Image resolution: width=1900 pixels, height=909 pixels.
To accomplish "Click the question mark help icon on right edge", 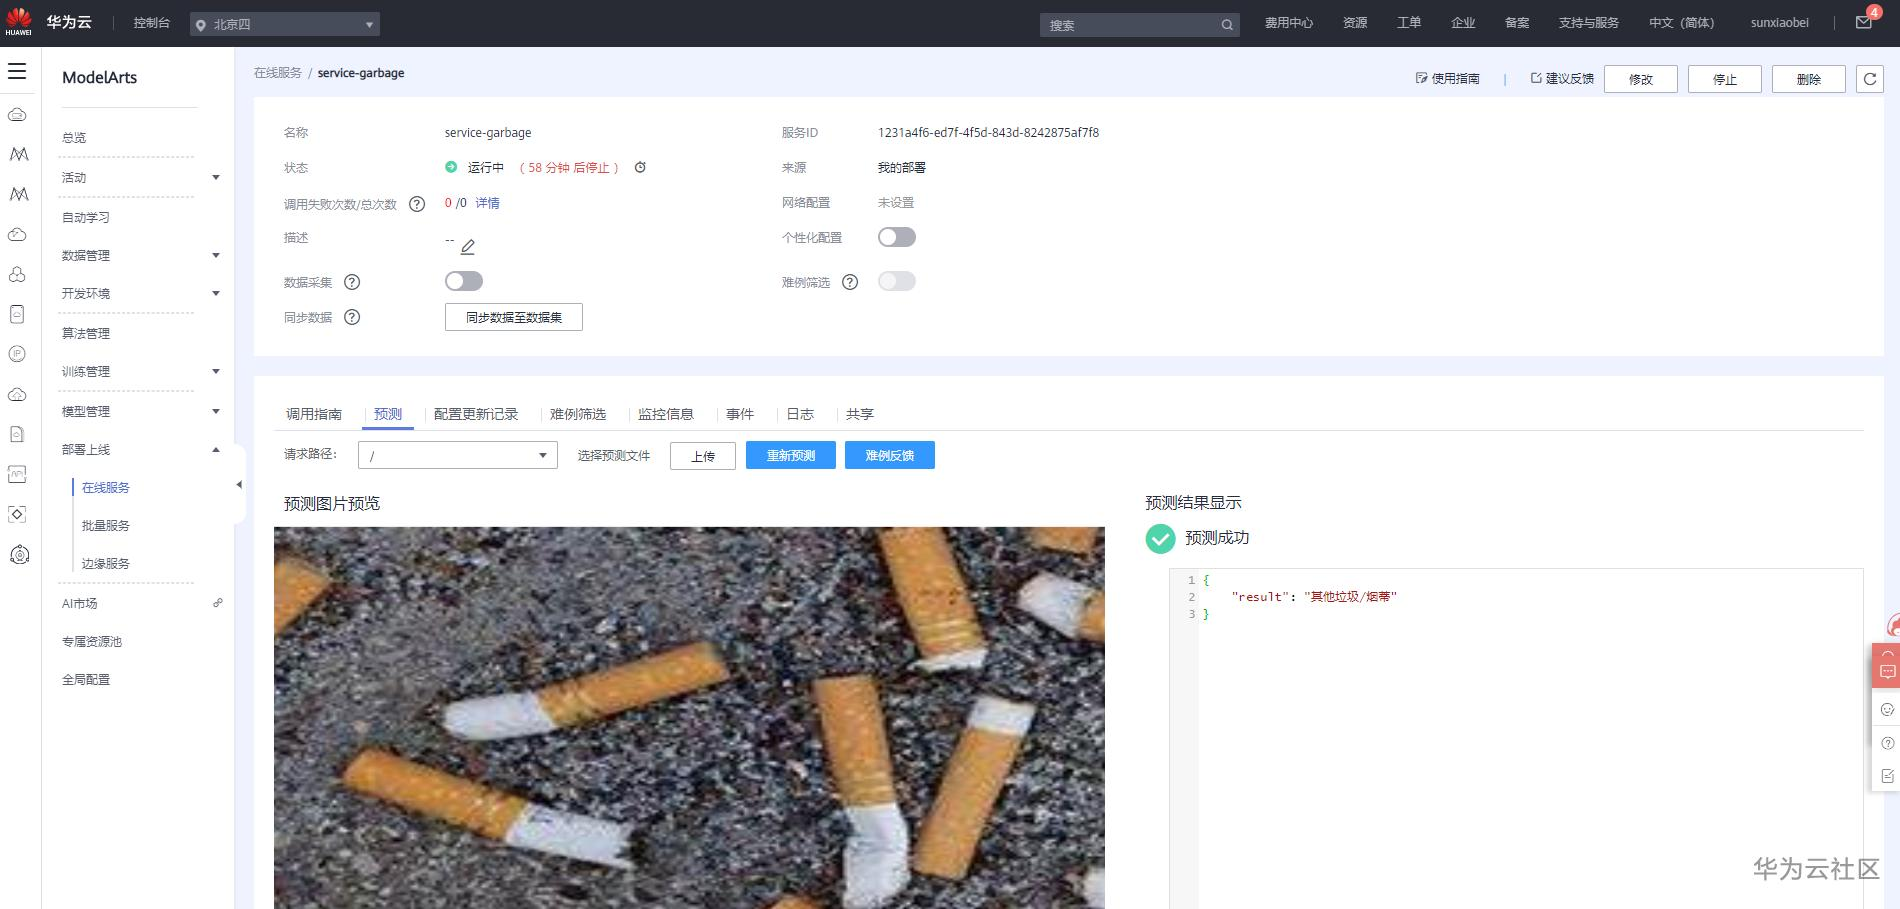I will (x=1887, y=743).
